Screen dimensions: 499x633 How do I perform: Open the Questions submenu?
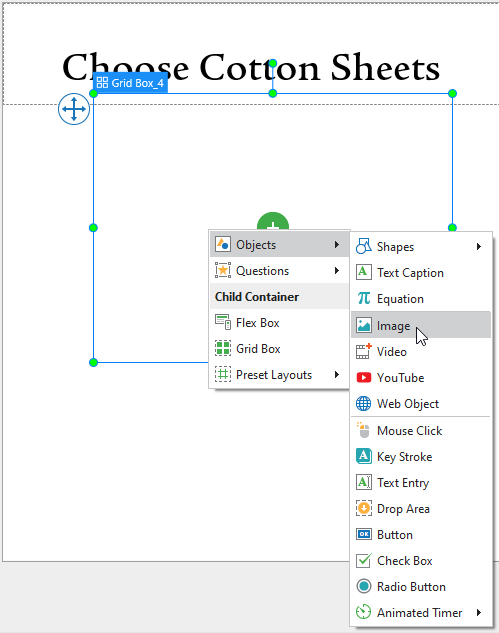[x=279, y=270]
